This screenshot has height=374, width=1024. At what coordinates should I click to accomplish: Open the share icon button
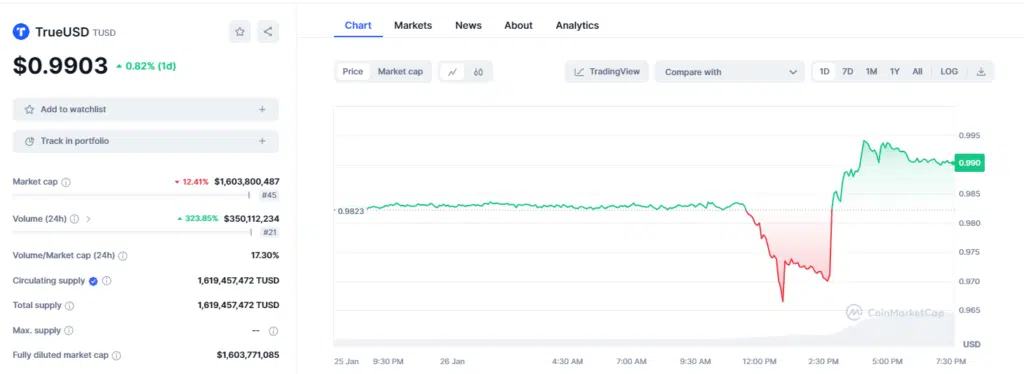click(268, 31)
